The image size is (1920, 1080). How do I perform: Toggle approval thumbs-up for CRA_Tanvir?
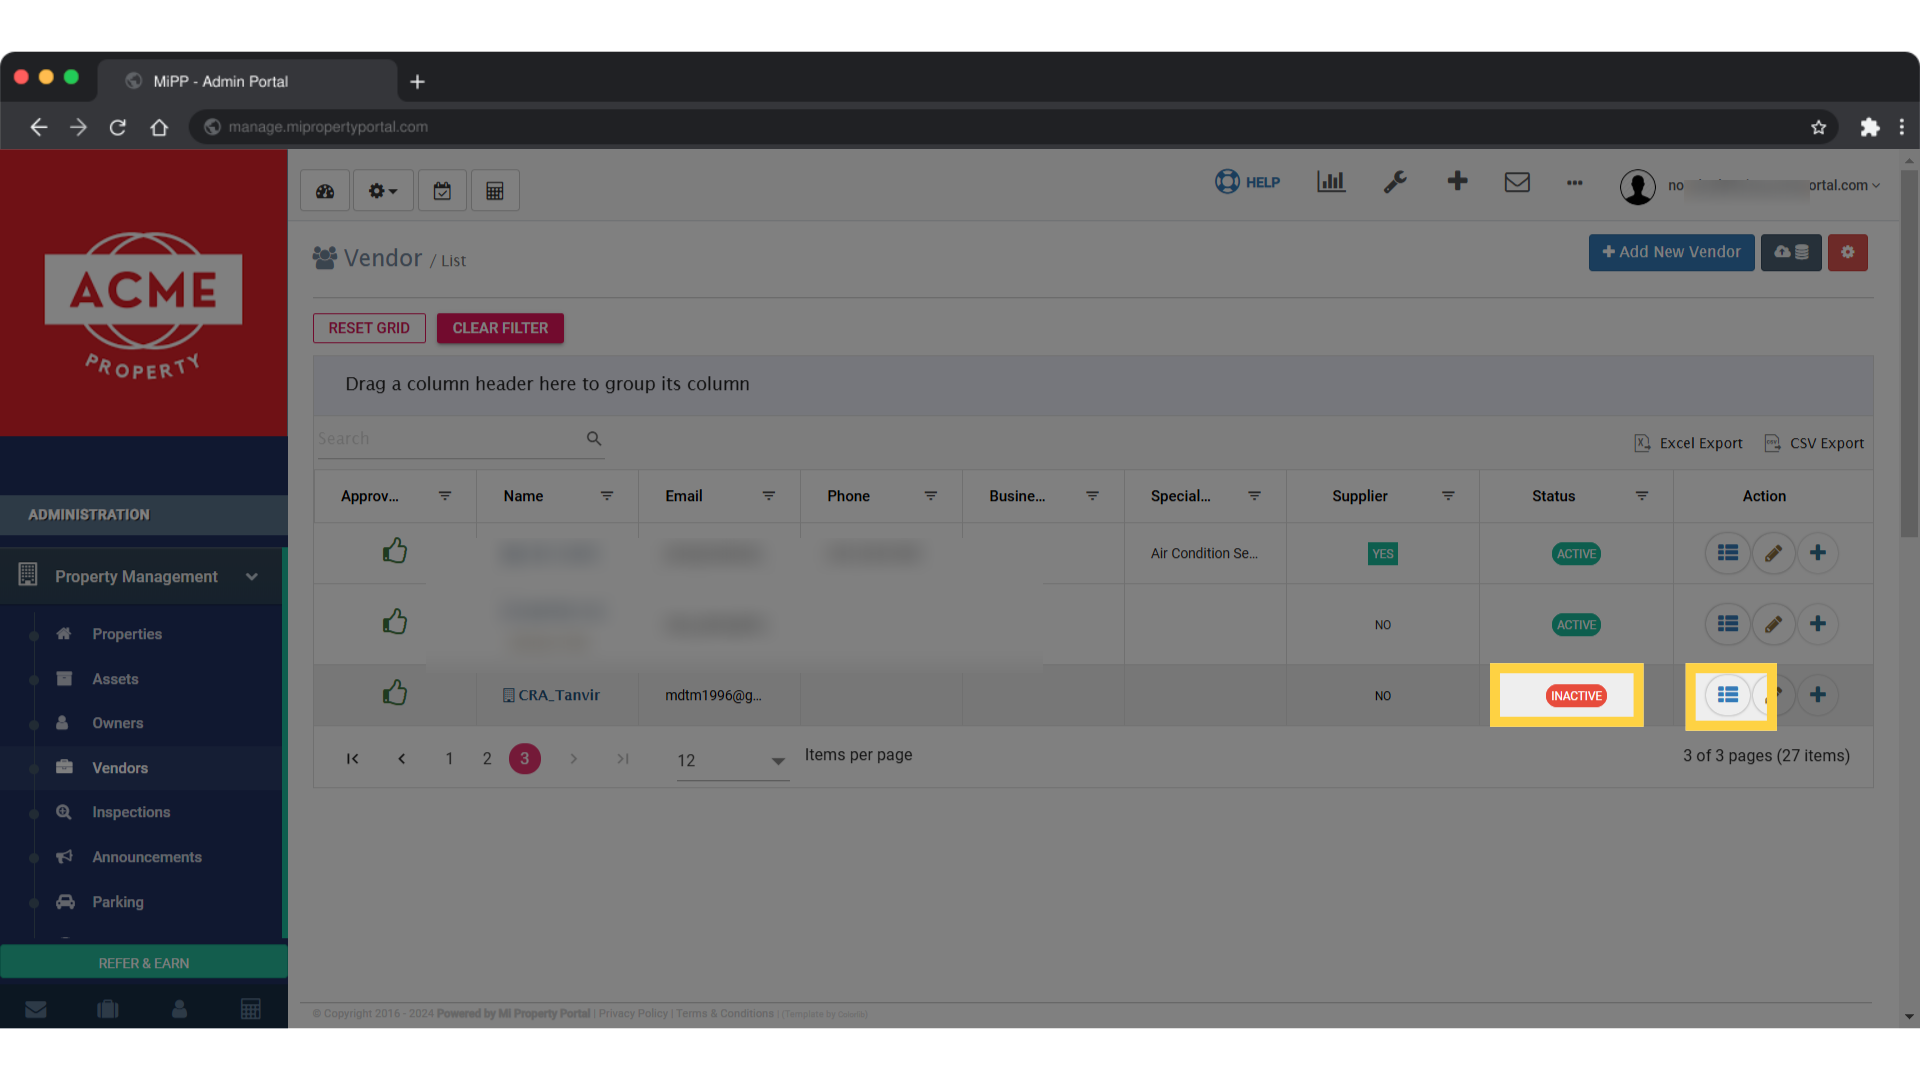395,693
